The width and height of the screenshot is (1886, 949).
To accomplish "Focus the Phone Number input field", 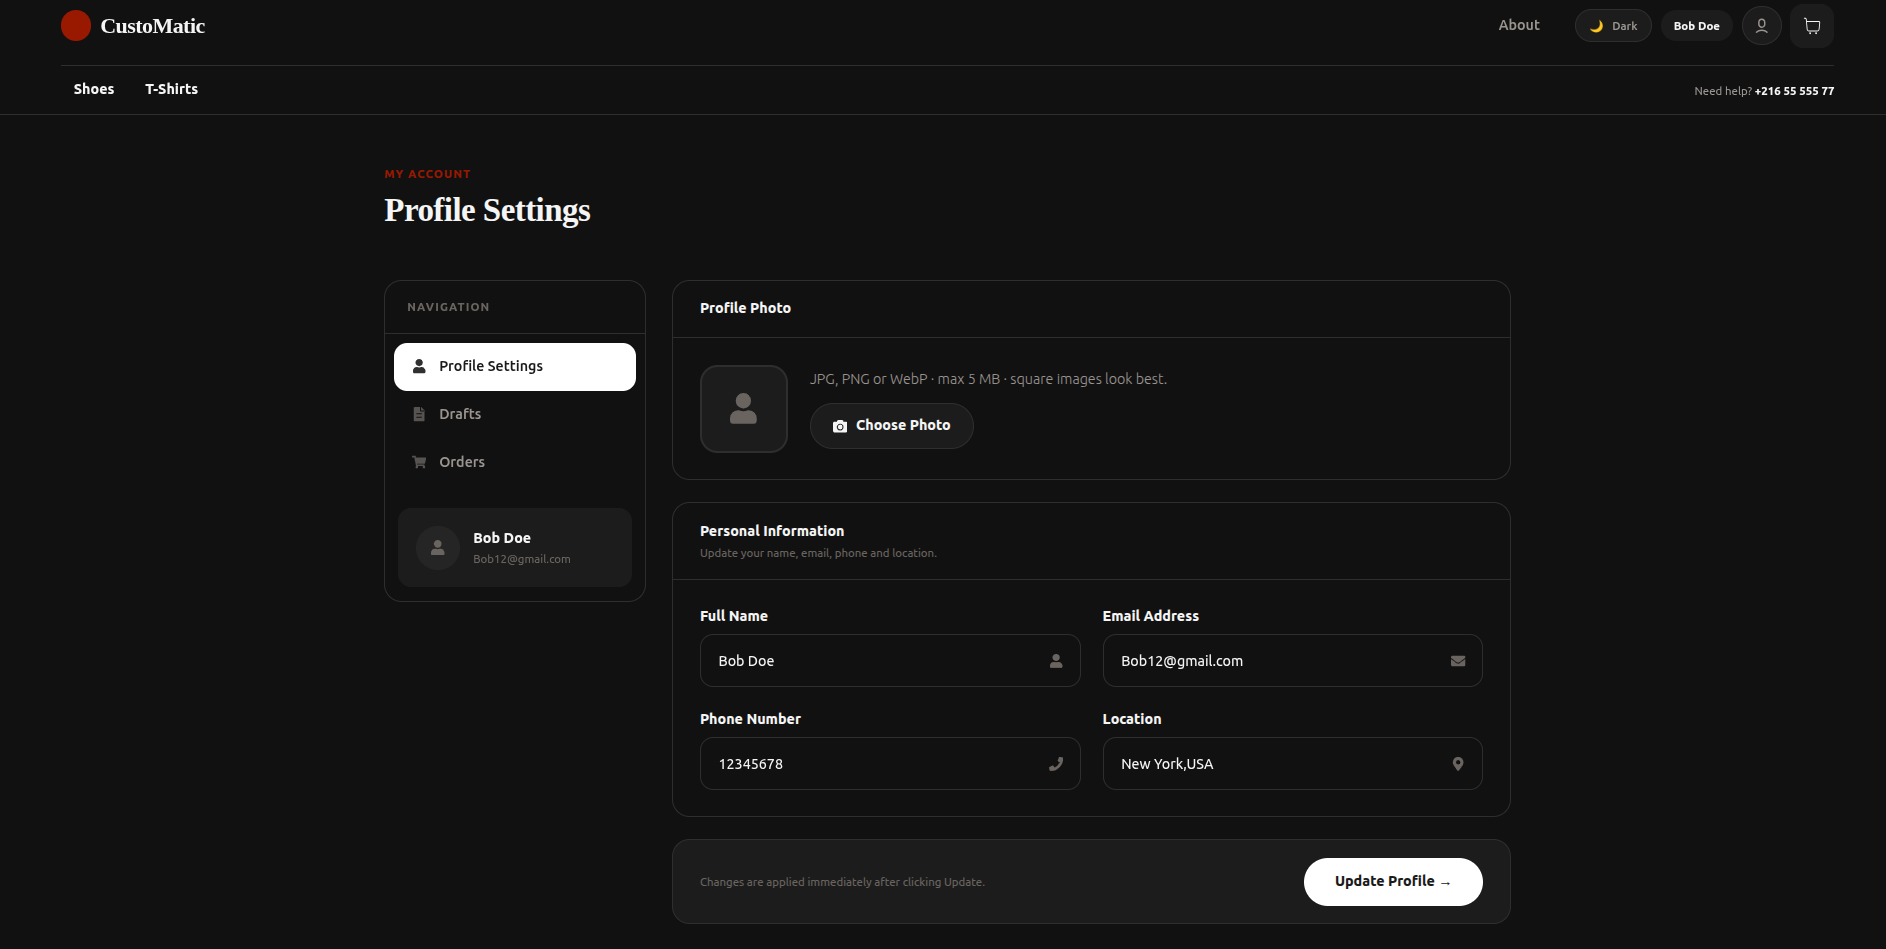I will (890, 764).
